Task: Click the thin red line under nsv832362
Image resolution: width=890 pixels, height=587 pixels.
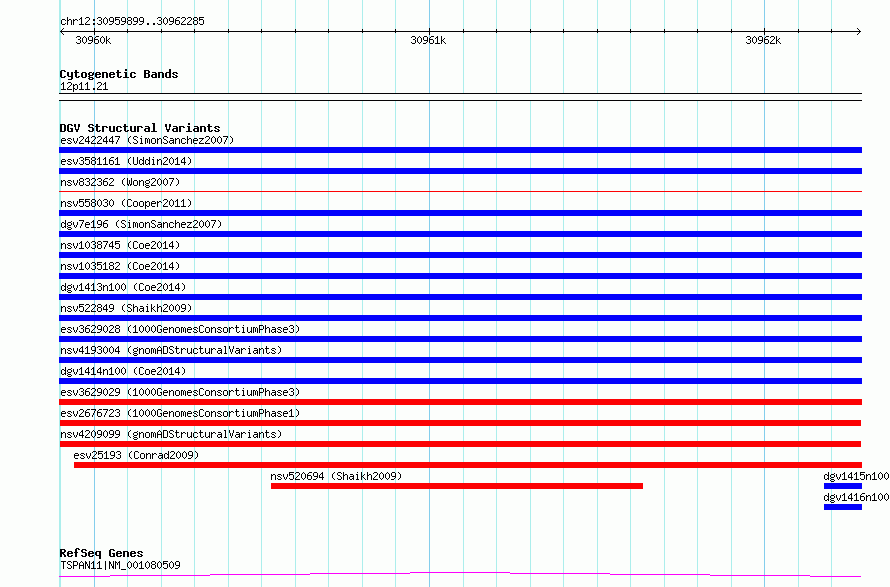Action: [x=460, y=192]
